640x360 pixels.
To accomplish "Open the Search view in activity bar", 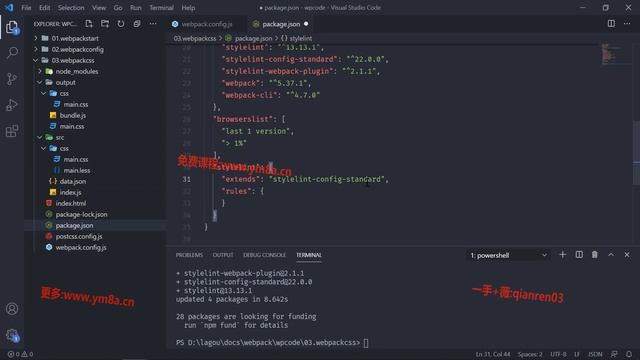I will (12, 53).
